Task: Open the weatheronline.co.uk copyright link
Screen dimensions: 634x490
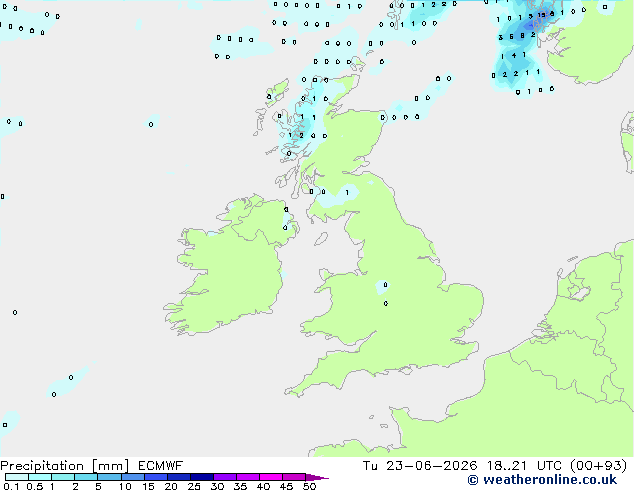Action: 542,480
